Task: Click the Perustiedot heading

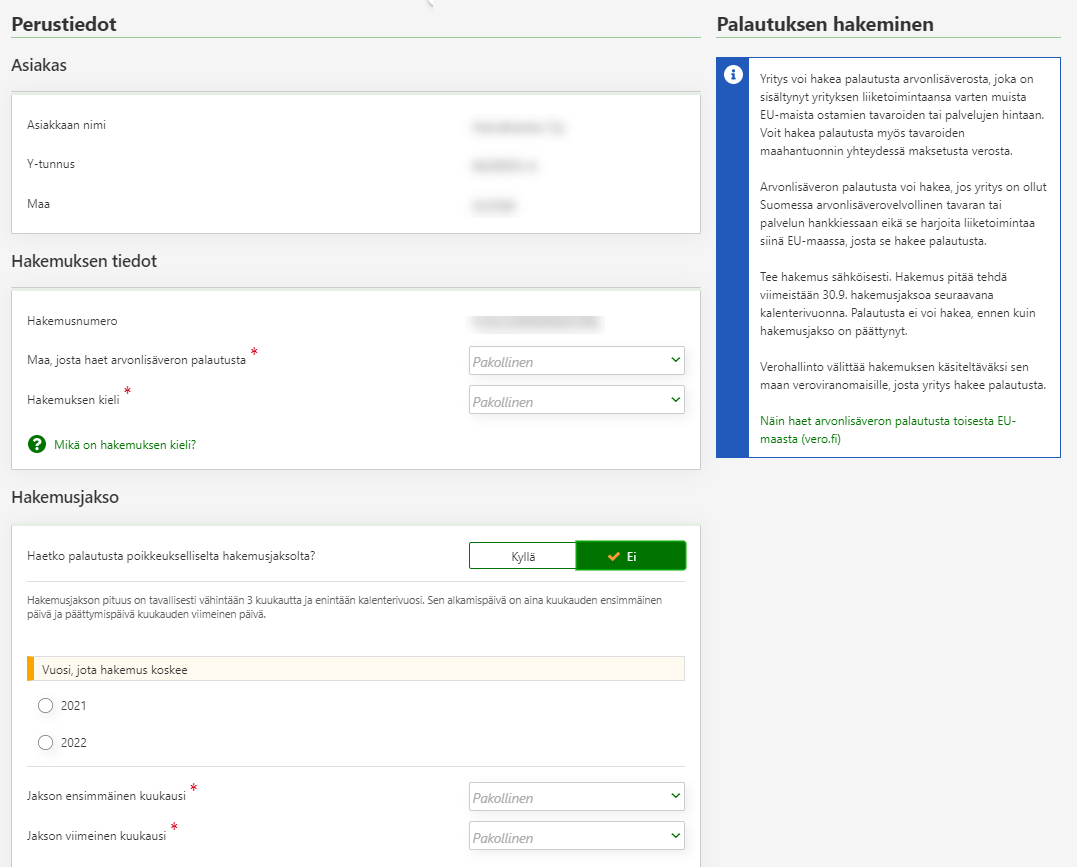Action: [x=64, y=24]
